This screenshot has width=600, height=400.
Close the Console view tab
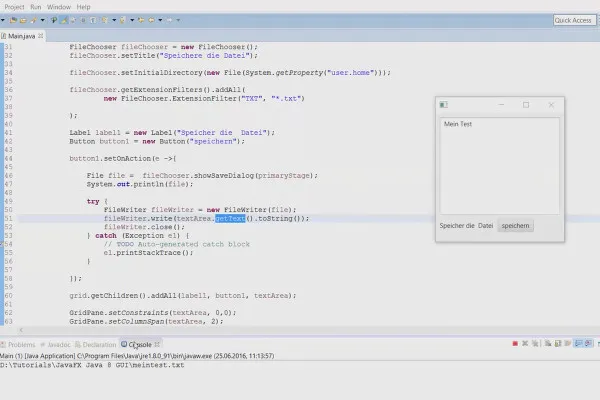[x=157, y=344]
